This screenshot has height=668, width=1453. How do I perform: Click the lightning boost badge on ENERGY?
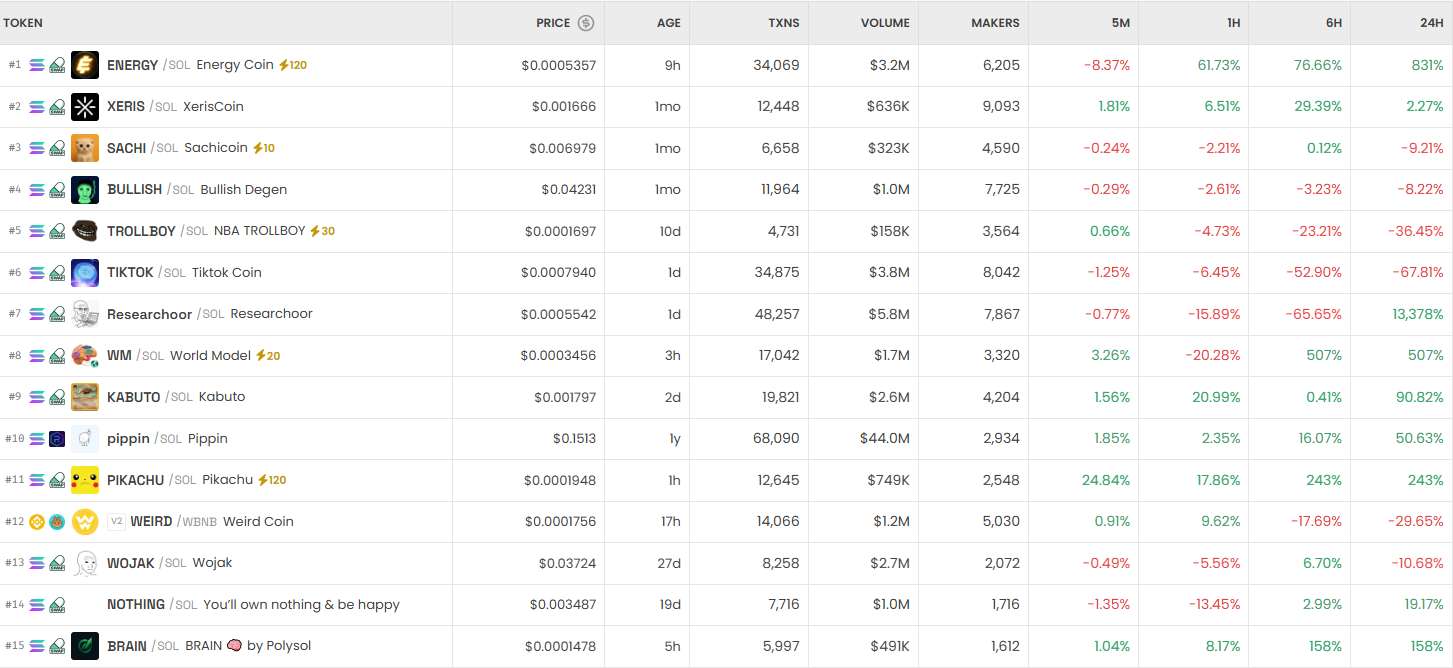coord(292,65)
